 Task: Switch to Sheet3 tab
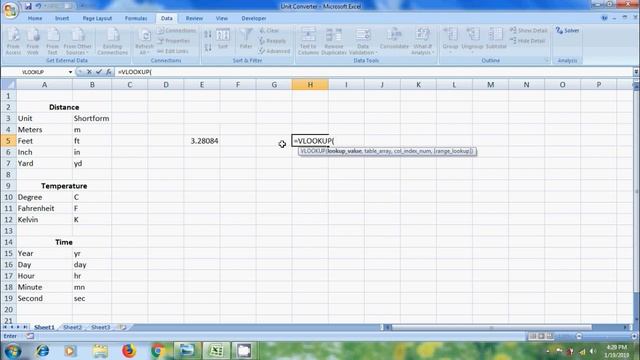coord(100,327)
